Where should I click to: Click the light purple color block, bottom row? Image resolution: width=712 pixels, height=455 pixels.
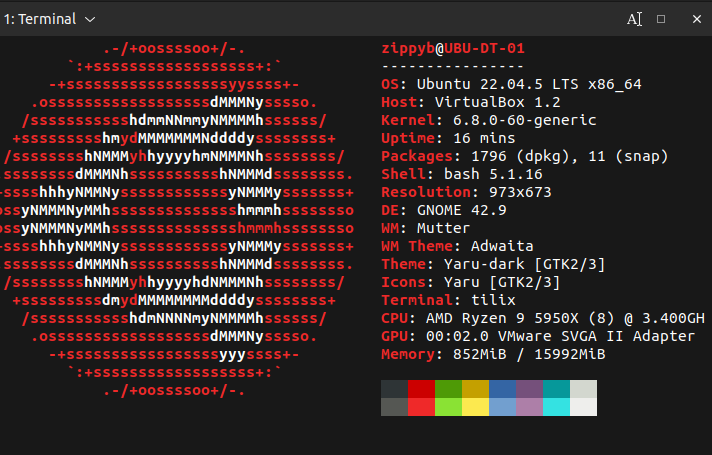point(529,407)
